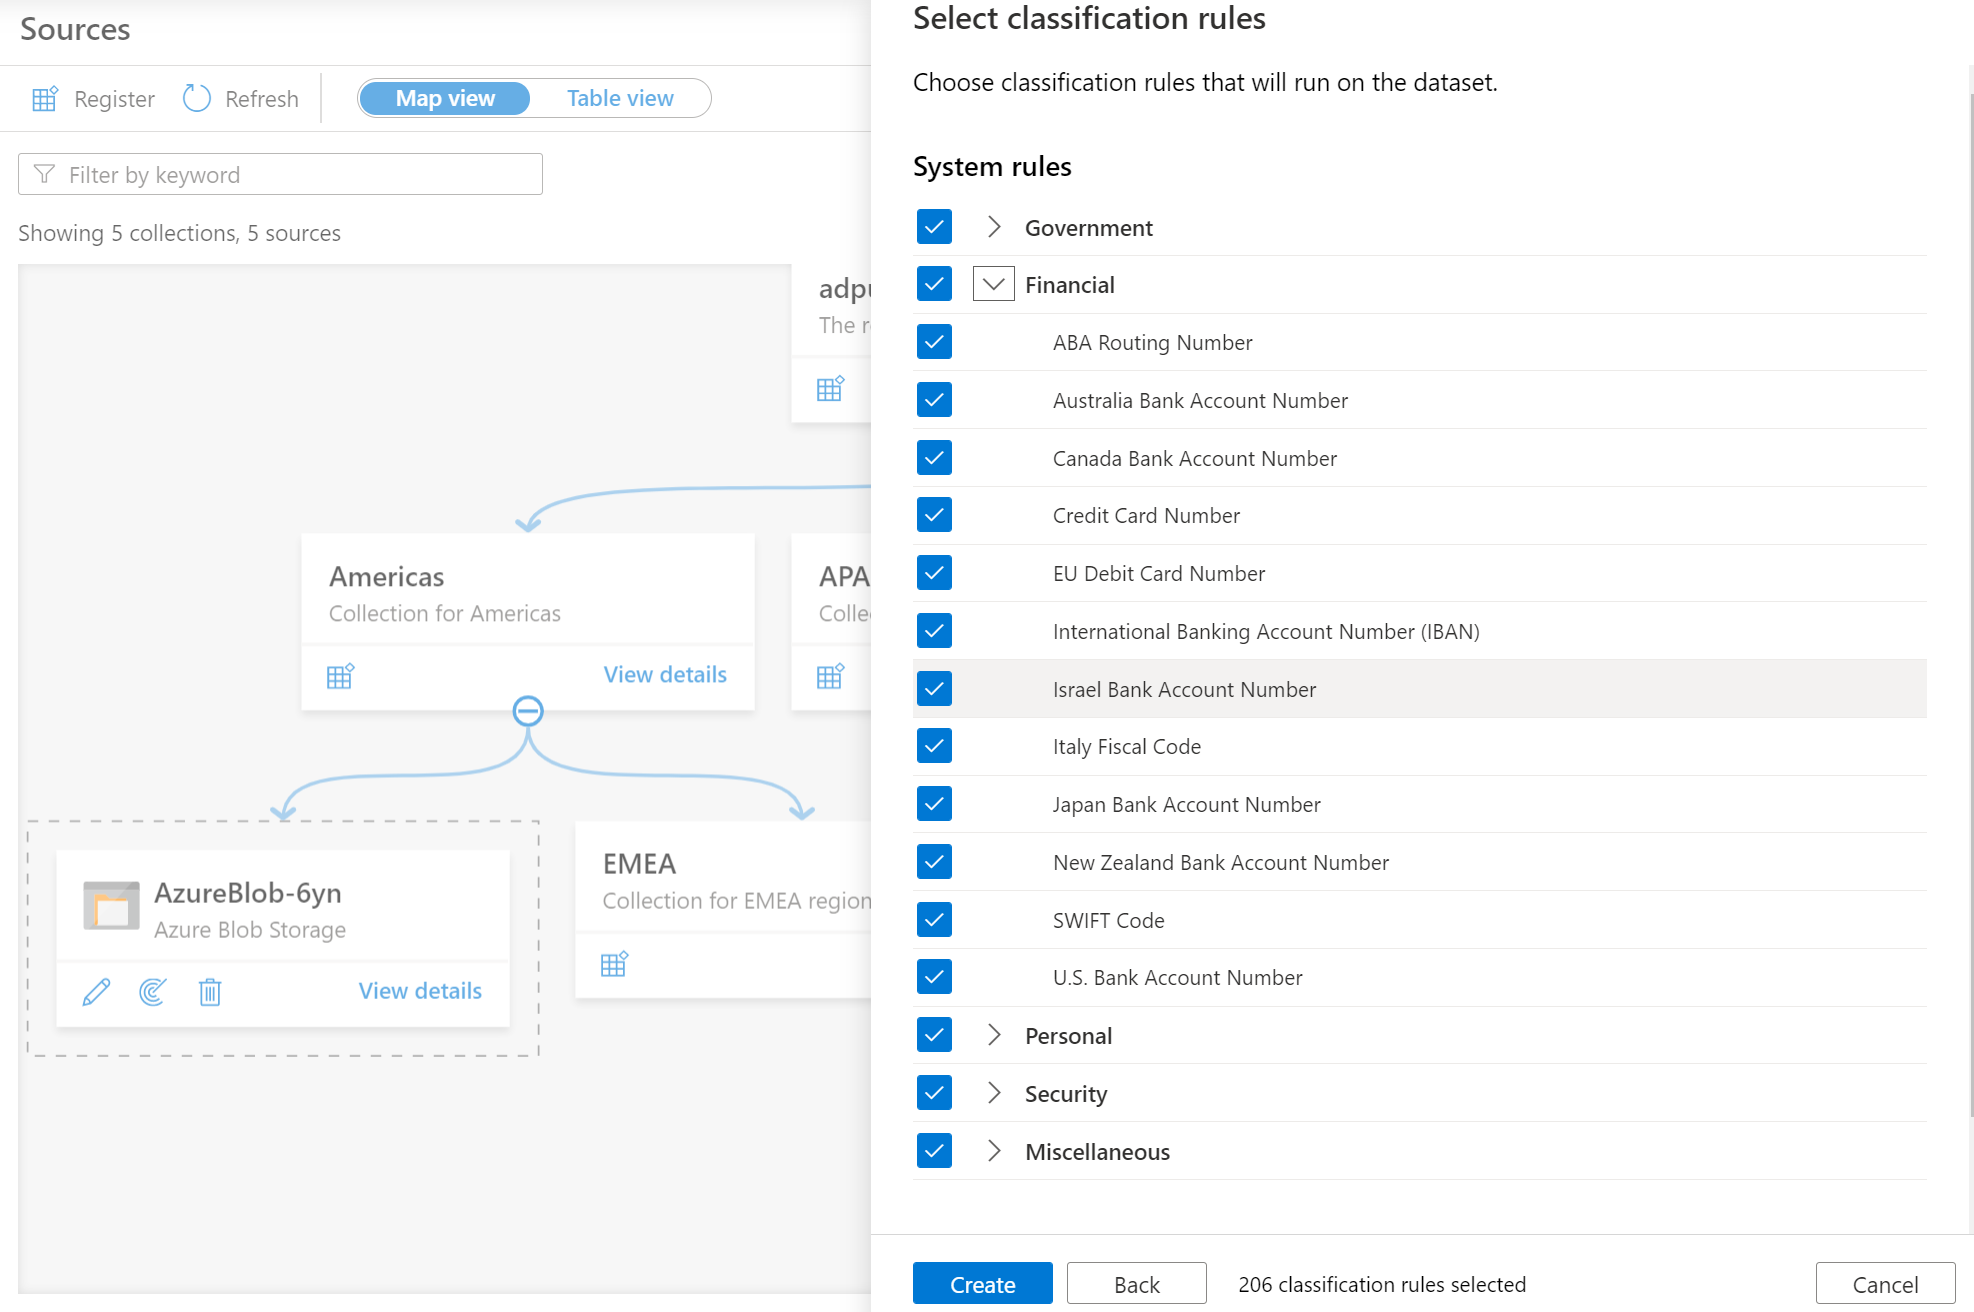Disable the Financial system rules category checkbox
The image size is (1974, 1312).
click(x=934, y=284)
